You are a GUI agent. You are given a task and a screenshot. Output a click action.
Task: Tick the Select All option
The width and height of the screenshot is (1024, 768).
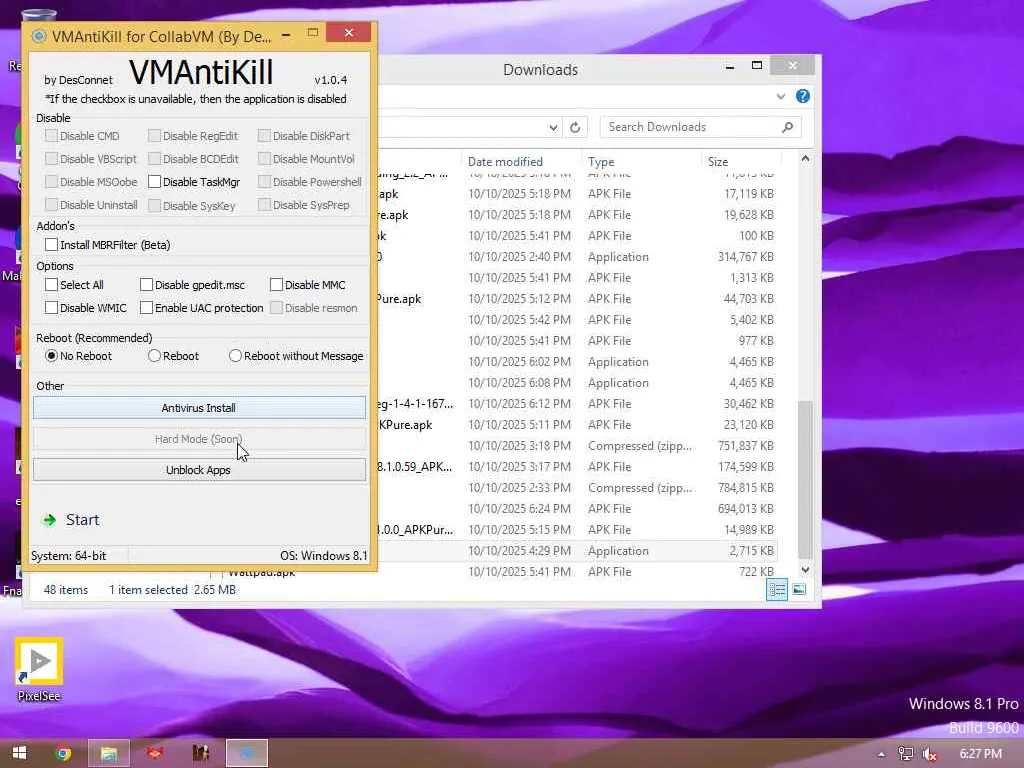52,285
